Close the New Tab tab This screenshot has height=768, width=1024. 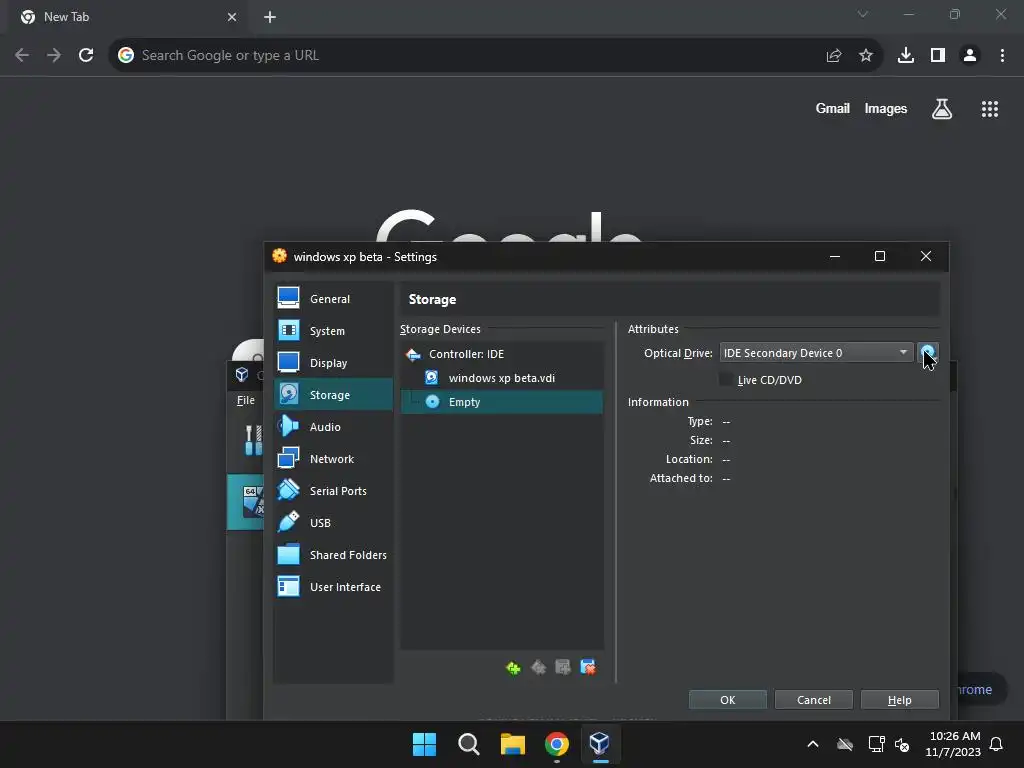point(232,17)
